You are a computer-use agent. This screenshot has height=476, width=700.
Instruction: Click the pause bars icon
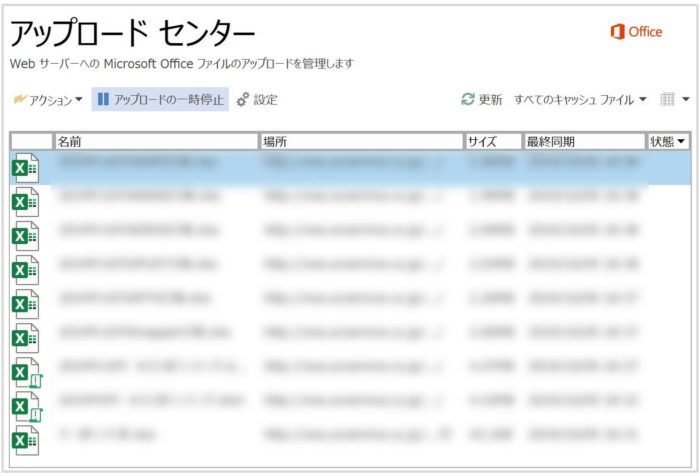pyautogui.click(x=103, y=99)
